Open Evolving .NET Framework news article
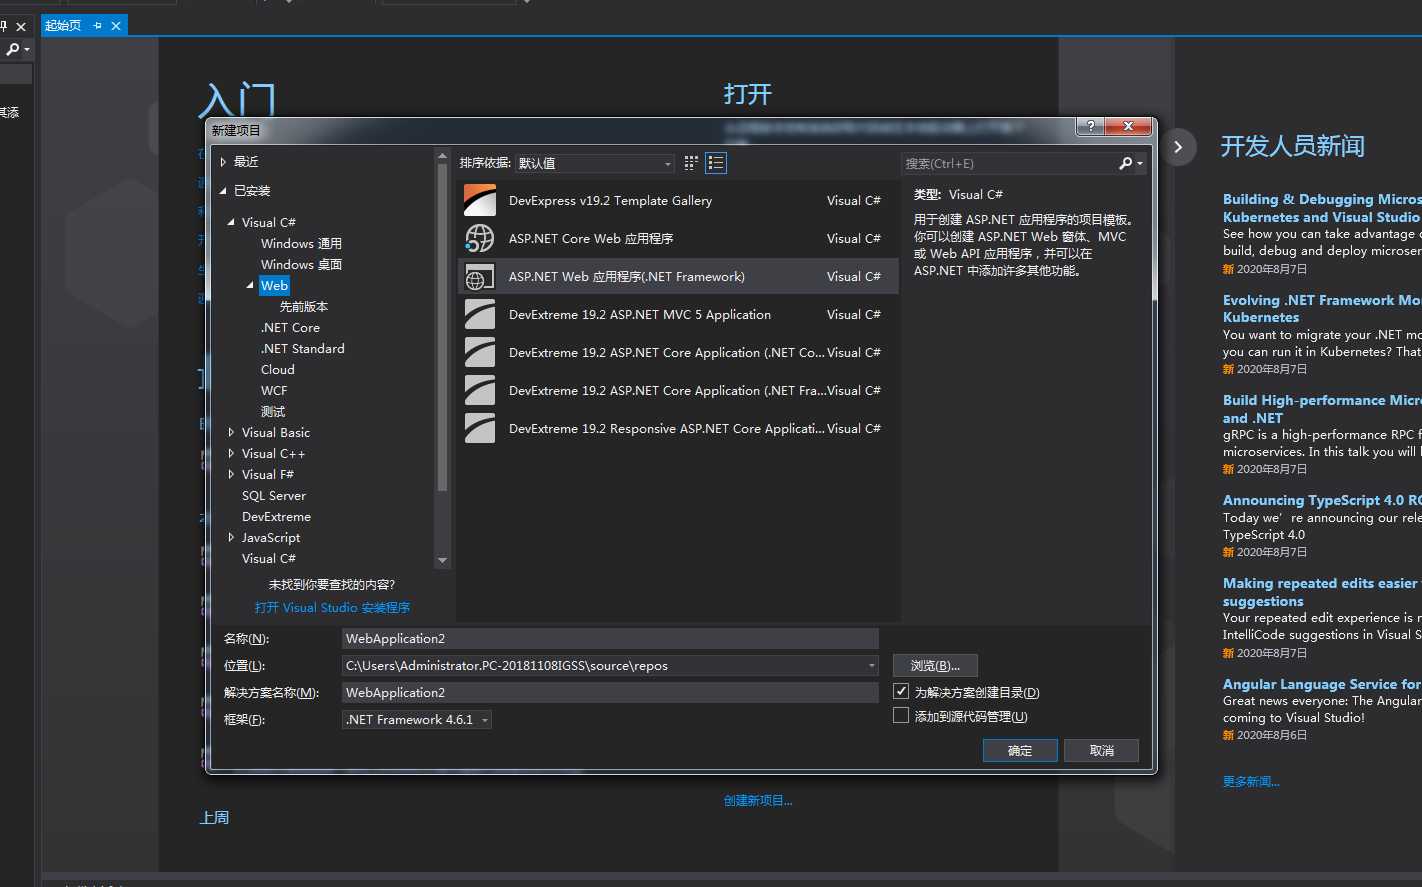 (1322, 308)
